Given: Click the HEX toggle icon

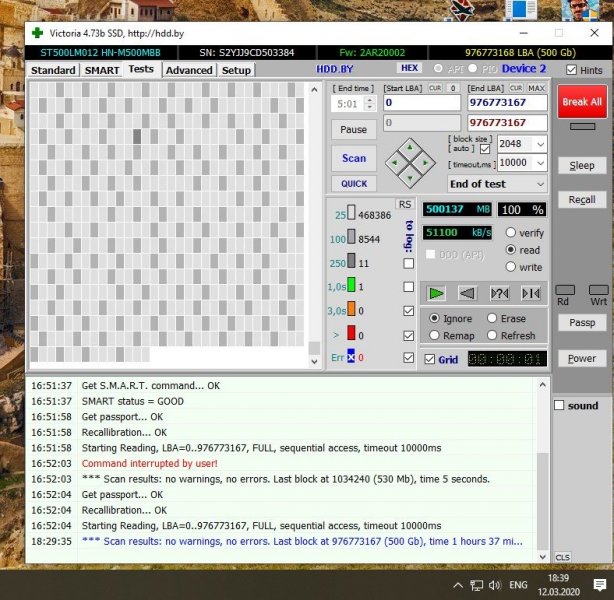Looking at the screenshot, I should [x=409, y=69].
